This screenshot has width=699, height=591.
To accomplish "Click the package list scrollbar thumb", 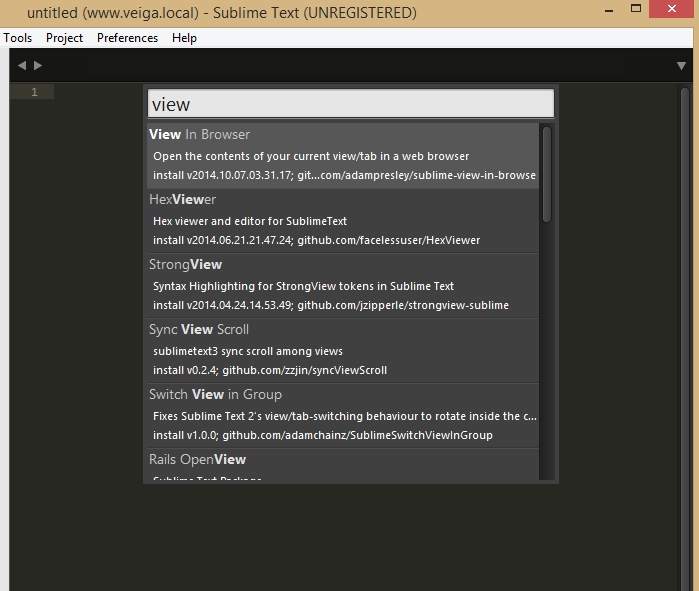I will click(547, 174).
